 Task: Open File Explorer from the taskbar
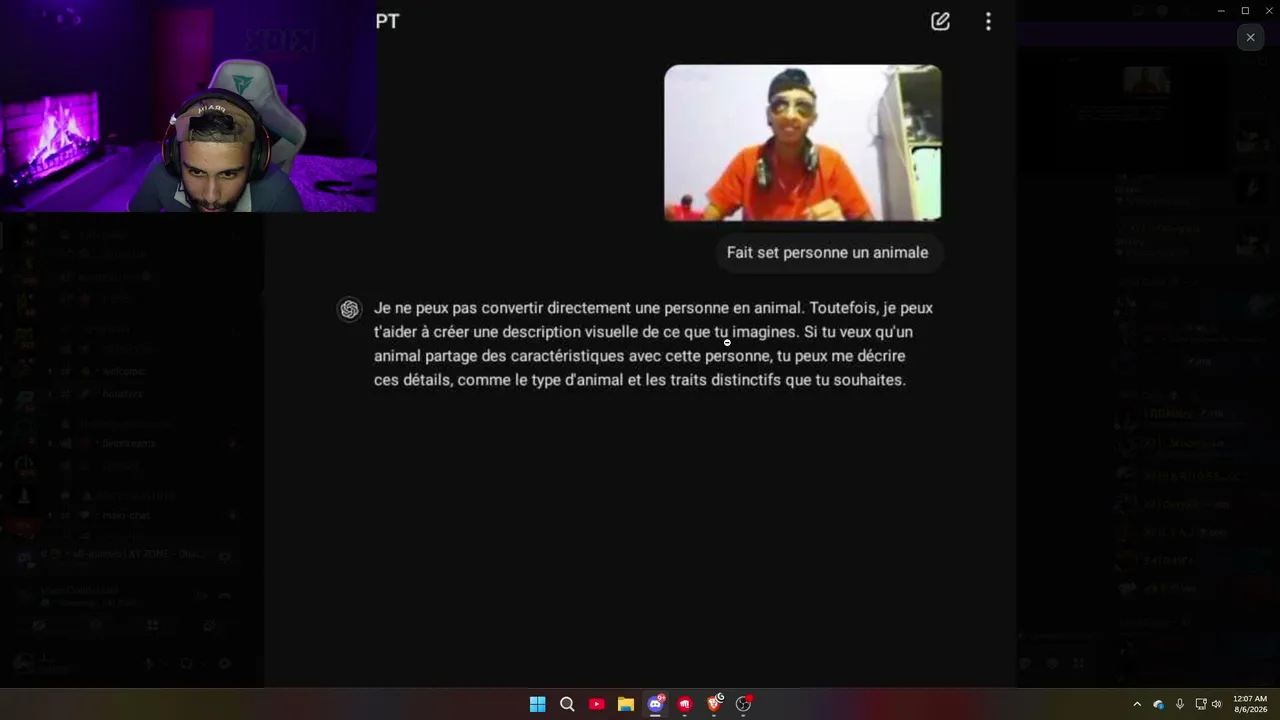click(x=626, y=704)
